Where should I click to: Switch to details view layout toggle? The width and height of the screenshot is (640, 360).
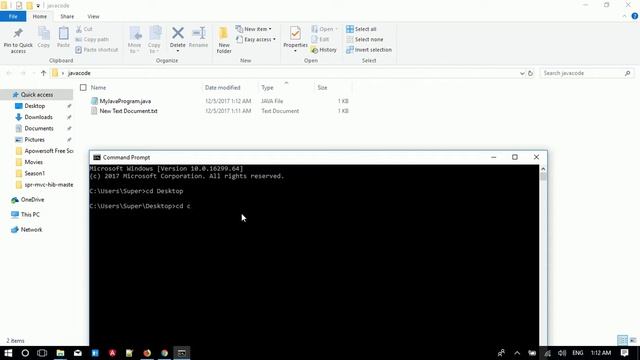(622, 340)
